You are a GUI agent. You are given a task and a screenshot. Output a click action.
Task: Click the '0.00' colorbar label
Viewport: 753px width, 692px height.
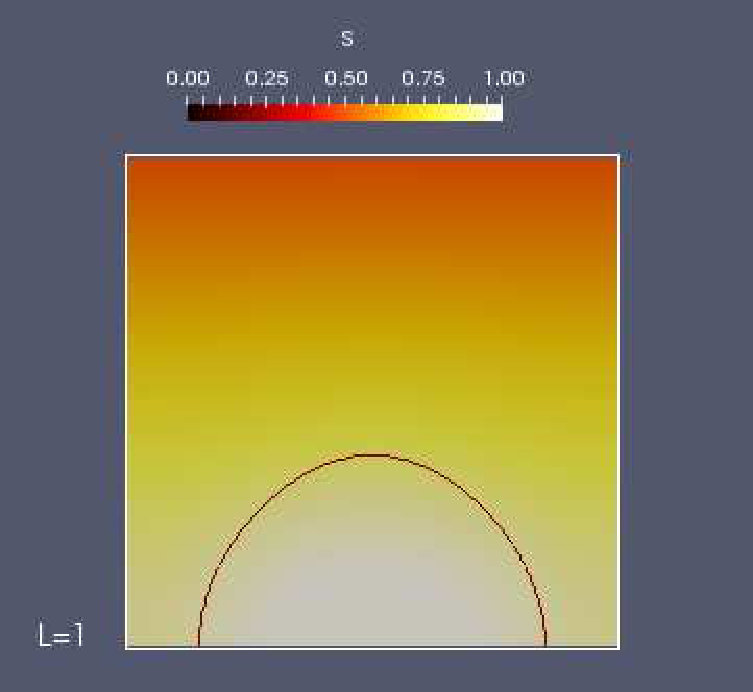(x=188, y=78)
